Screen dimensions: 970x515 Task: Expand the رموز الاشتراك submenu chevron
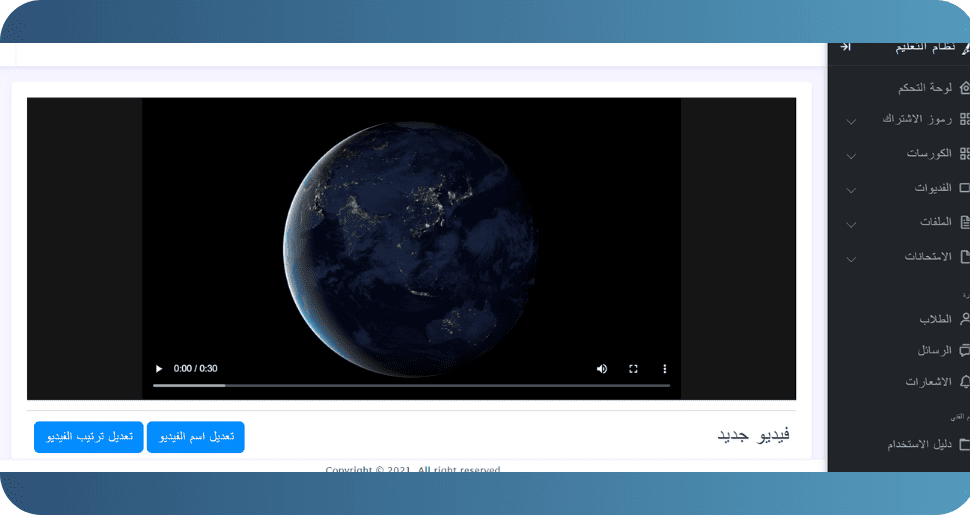851,122
